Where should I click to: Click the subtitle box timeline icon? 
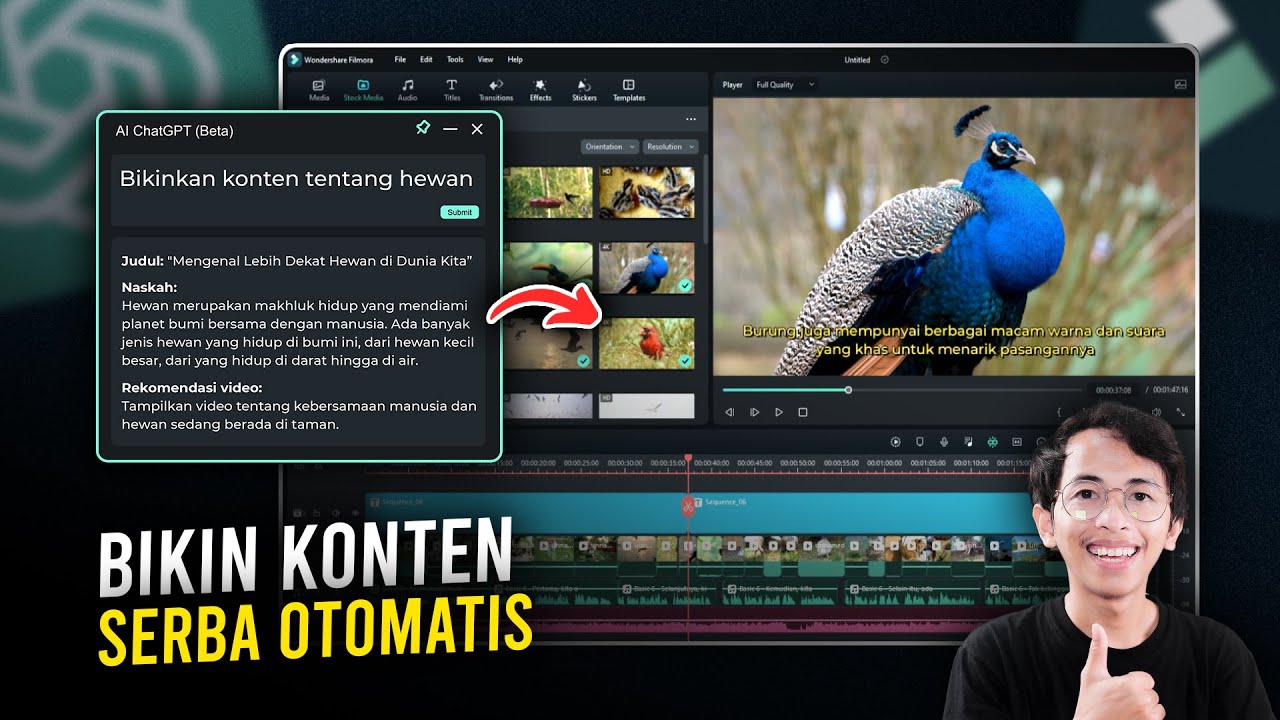(1017, 441)
